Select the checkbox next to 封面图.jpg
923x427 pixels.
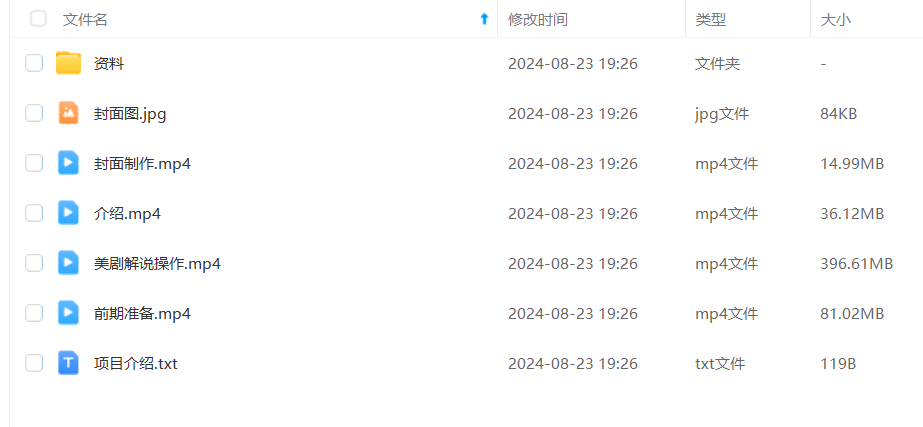click(34, 113)
